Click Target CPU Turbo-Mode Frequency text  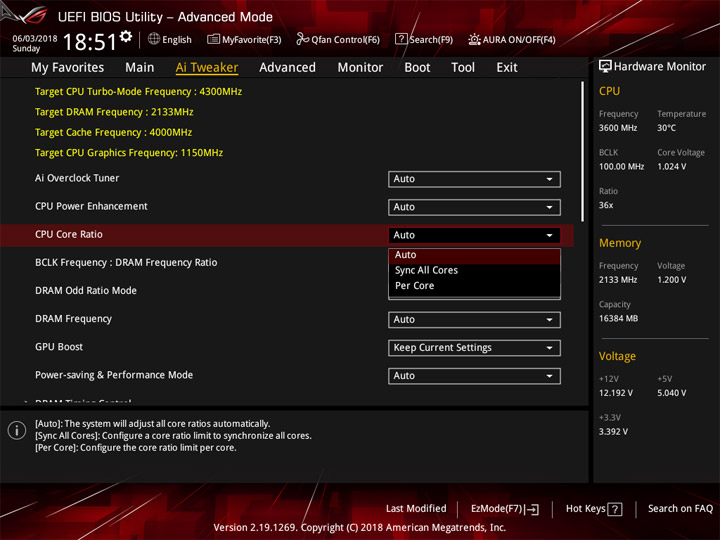point(138,91)
